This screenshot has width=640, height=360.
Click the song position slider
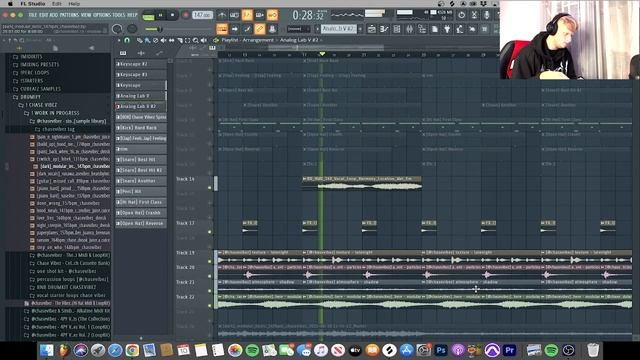coord(178,29)
